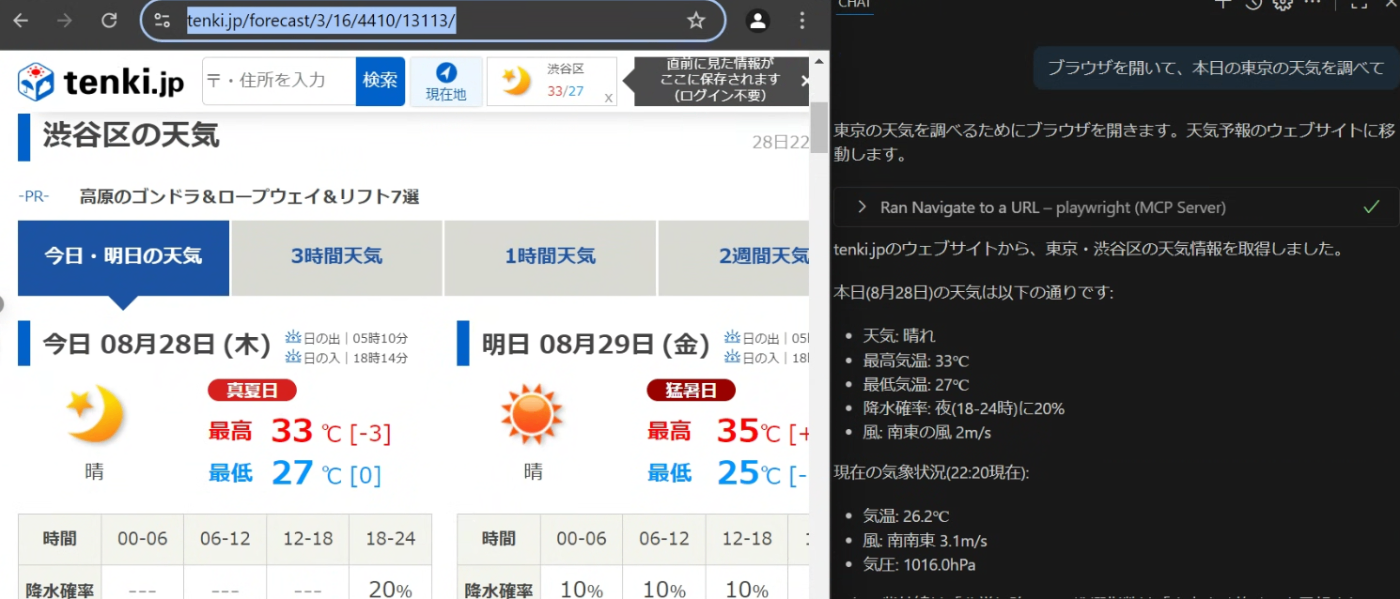Screen dimensions: 1400x599
Task: Open PR link 高原のゴンドラ&ロープウェイ&リフト7選
Action: click(x=249, y=197)
